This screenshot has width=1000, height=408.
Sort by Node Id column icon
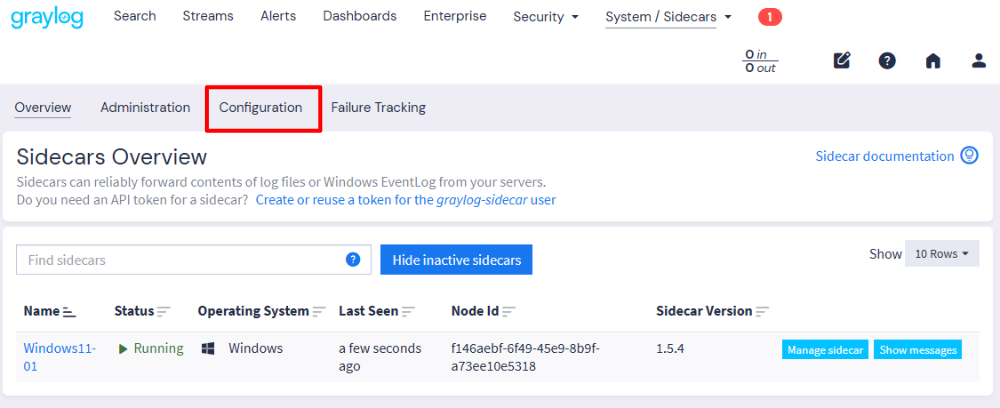point(509,312)
